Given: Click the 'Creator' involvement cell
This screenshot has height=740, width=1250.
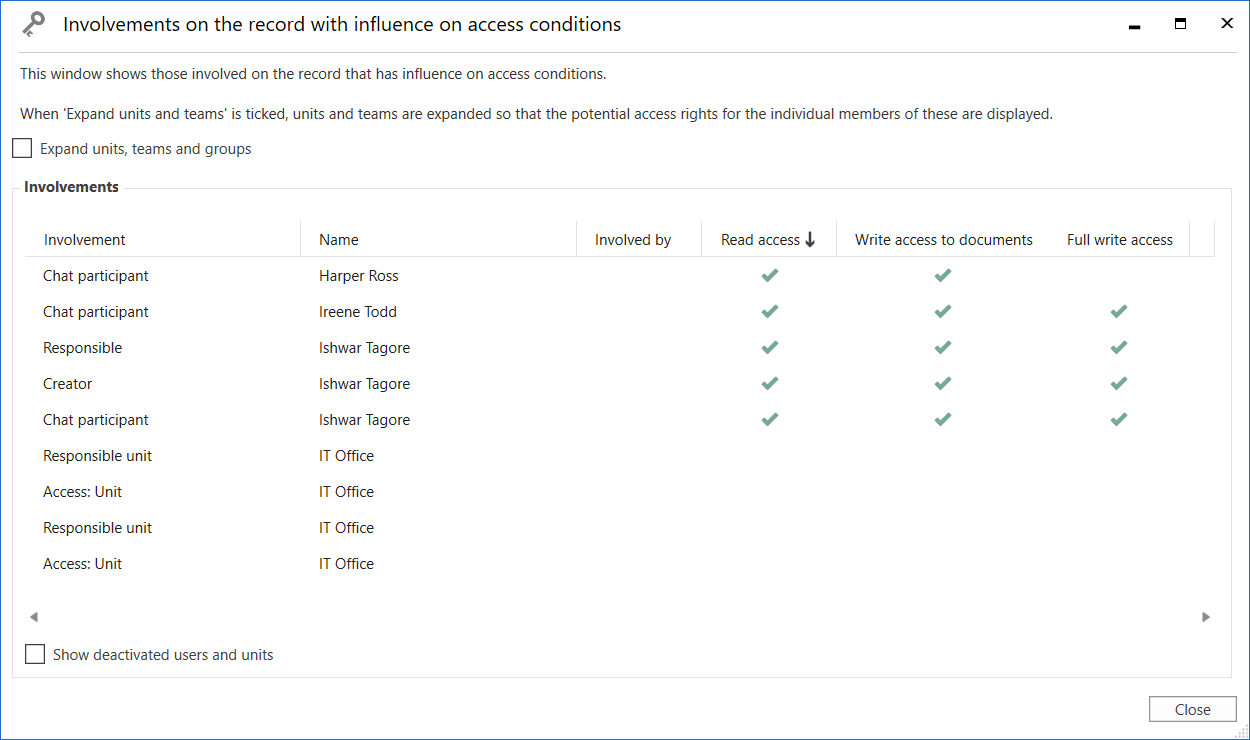Looking at the screenshot, I should coord(68,384).
